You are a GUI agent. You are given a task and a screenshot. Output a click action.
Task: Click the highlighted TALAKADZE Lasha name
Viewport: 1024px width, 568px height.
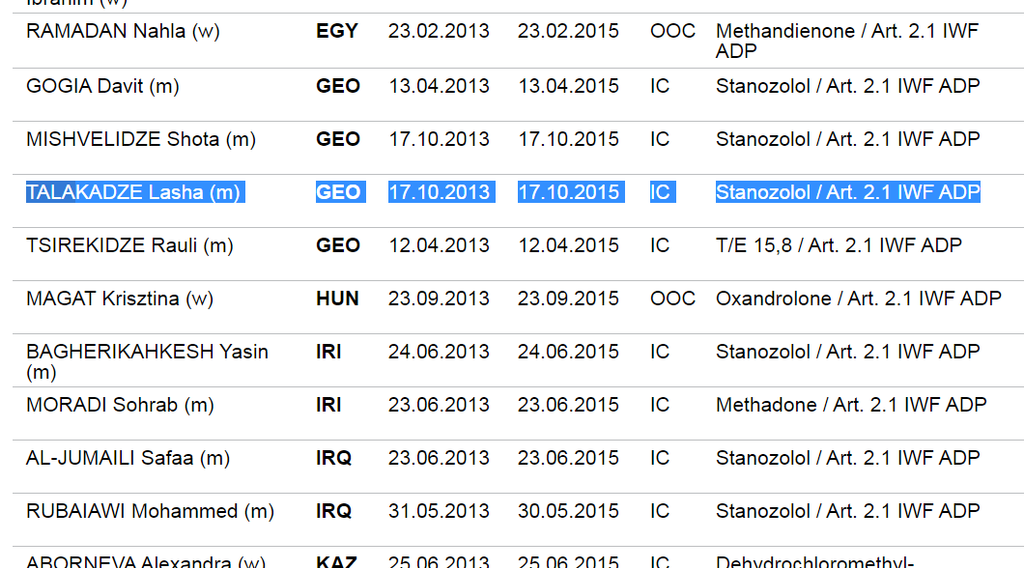click(134, 192)
